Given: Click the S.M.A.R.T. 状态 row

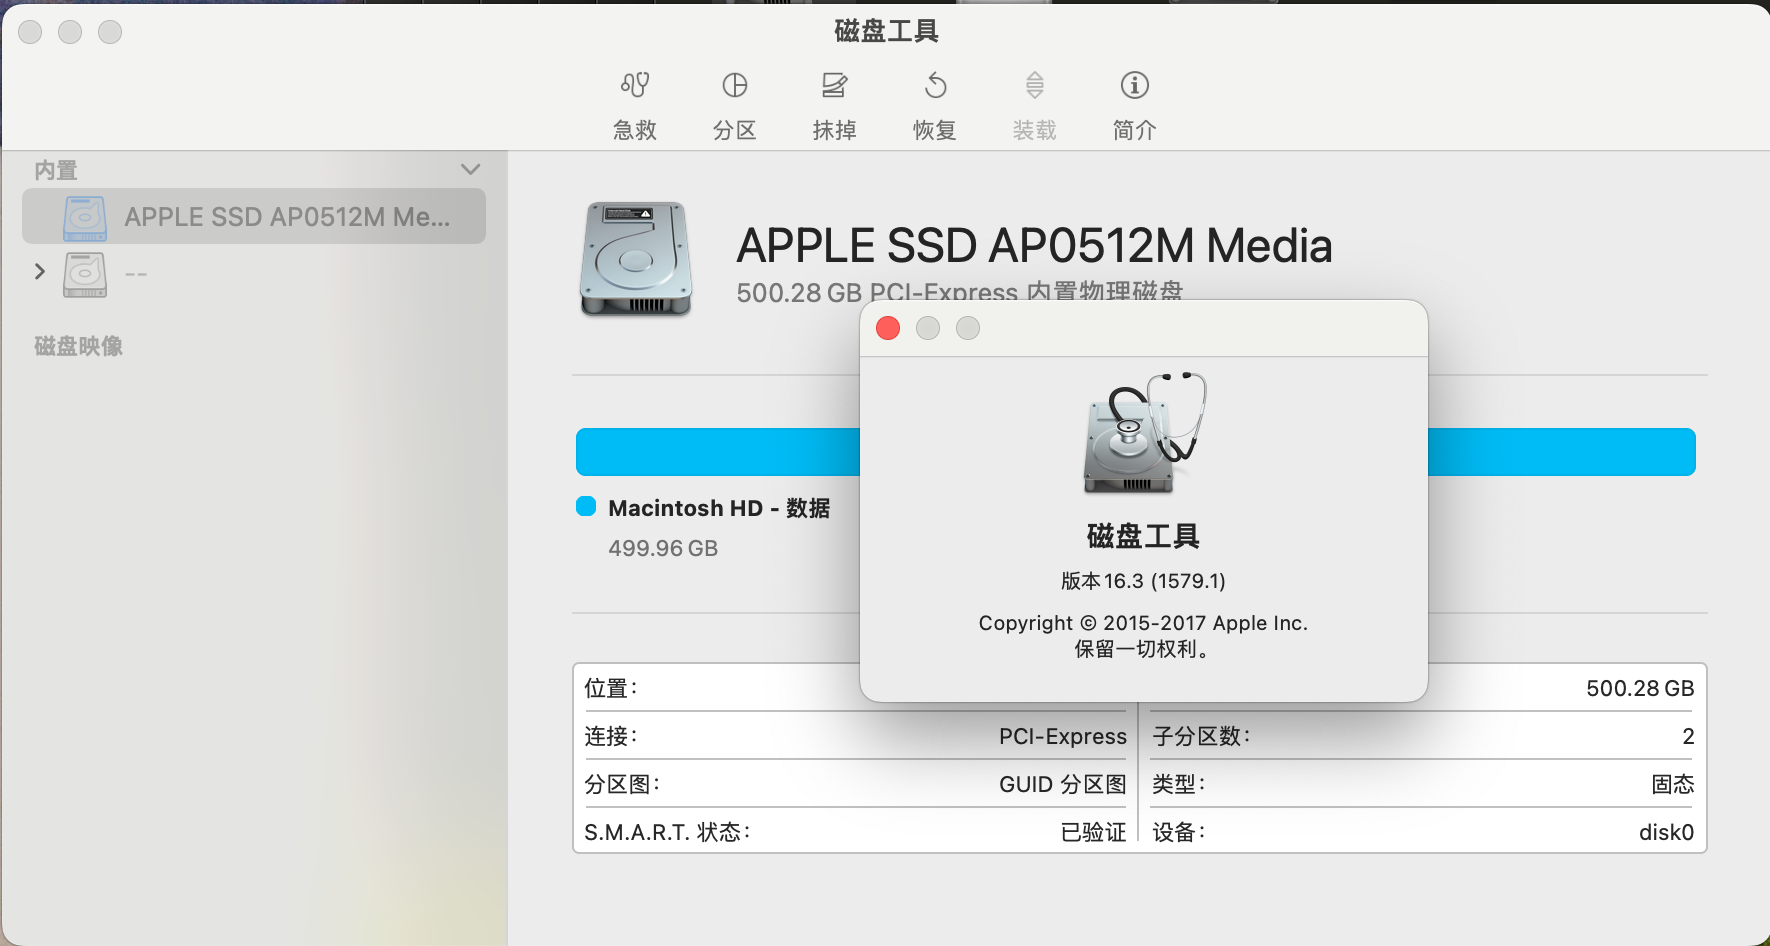Looking at the screenshot, I should tap(855, 832).
